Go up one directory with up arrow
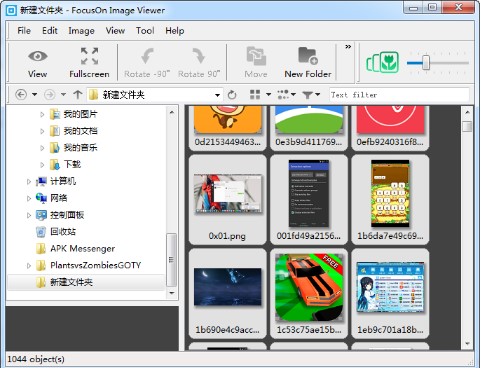 pos(78,95)
